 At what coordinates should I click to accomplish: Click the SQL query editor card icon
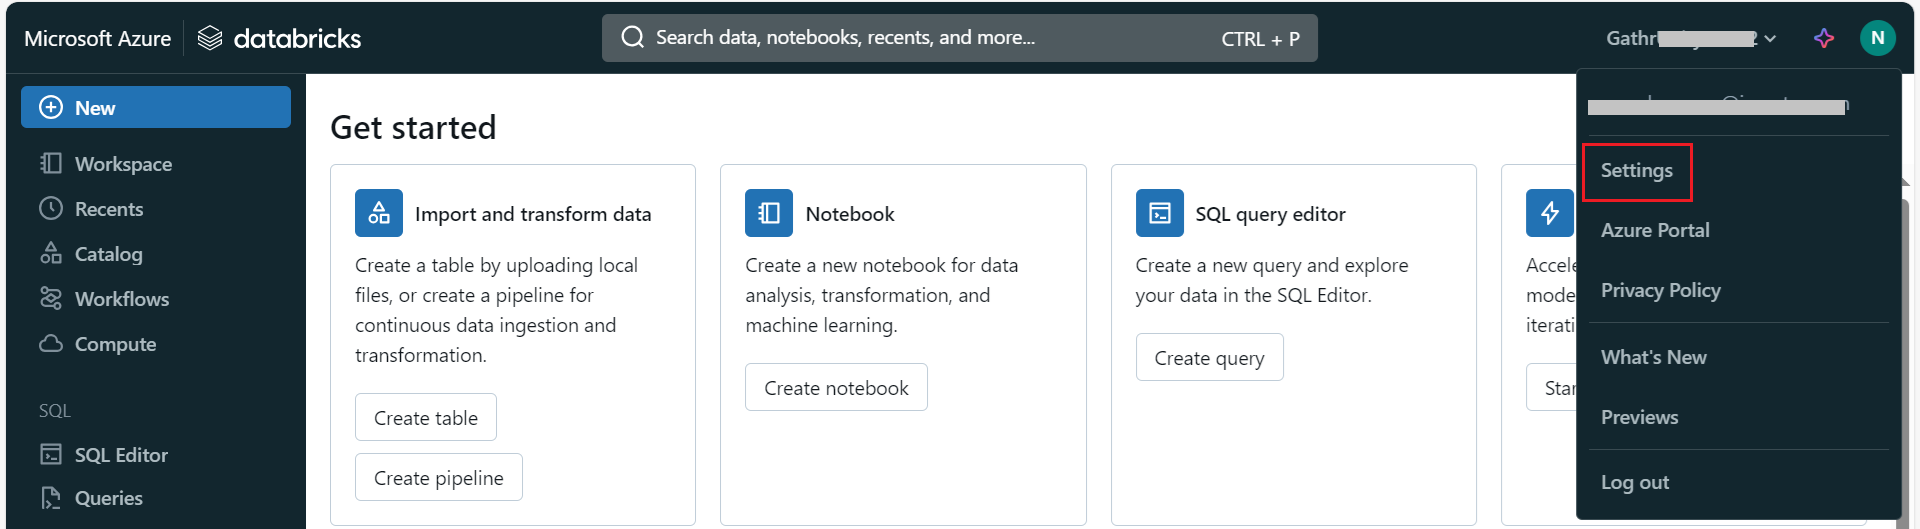tap(1159, 213)
